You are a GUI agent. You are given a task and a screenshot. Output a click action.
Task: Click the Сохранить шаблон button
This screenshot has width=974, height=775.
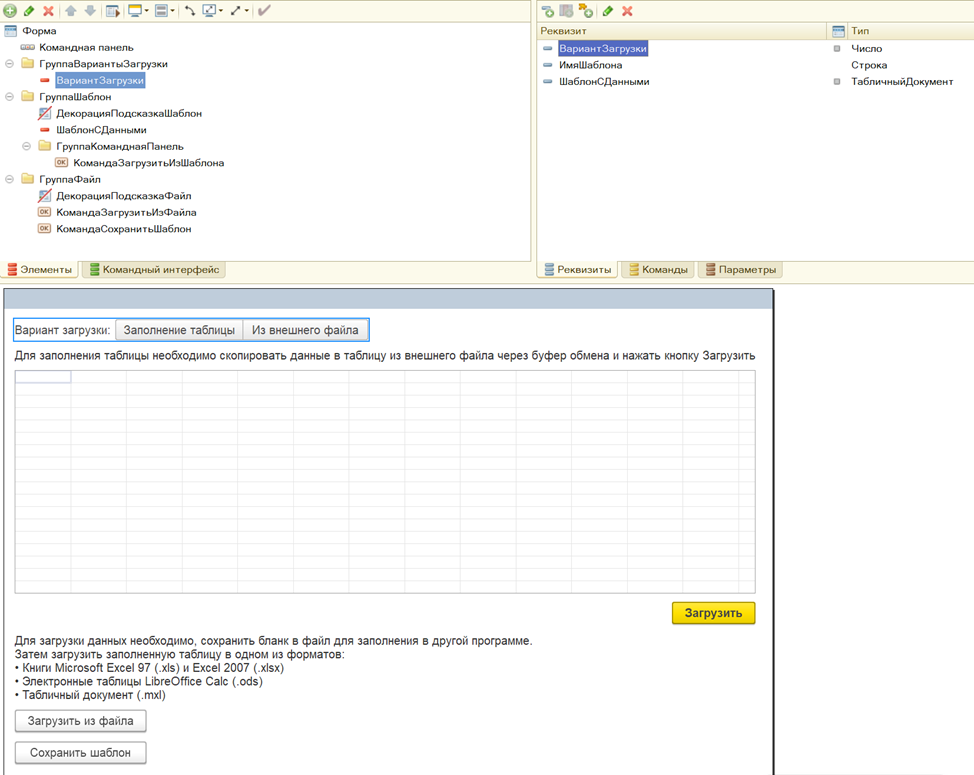[80, 753]
